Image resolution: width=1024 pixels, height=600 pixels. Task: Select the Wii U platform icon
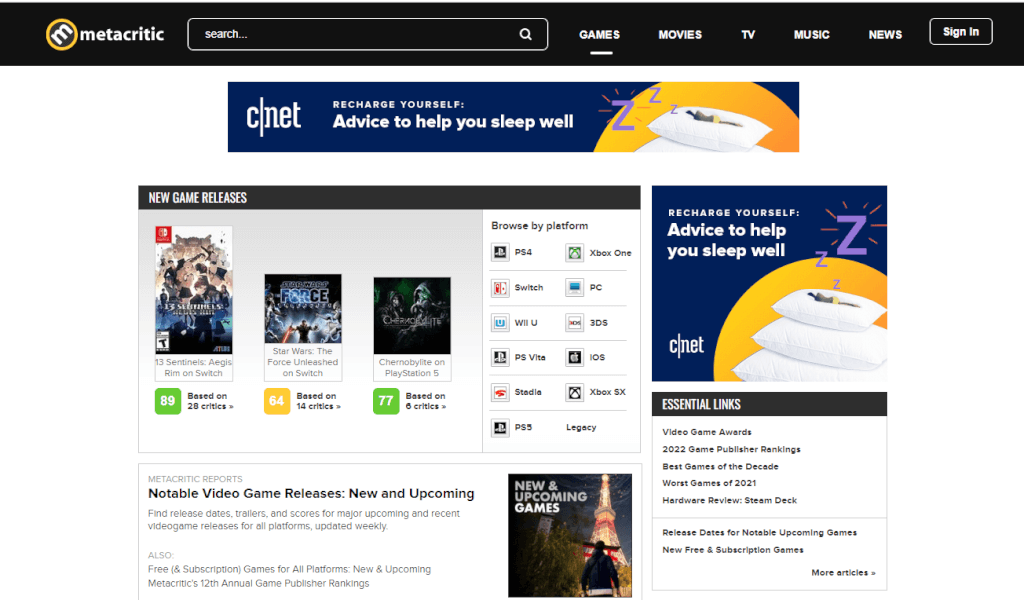coord(500,323)
